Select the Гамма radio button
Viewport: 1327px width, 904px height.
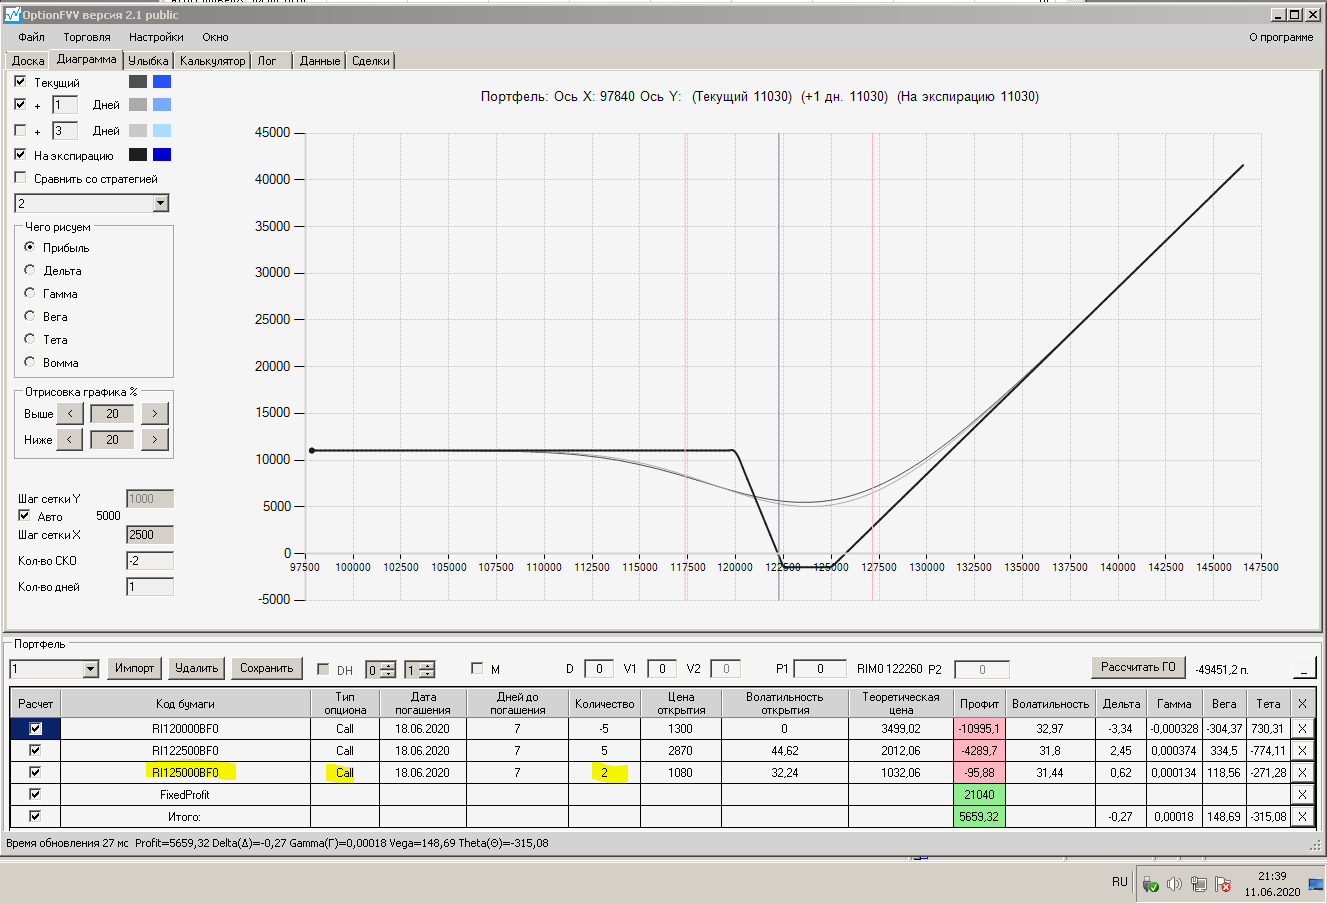point(30,293)
